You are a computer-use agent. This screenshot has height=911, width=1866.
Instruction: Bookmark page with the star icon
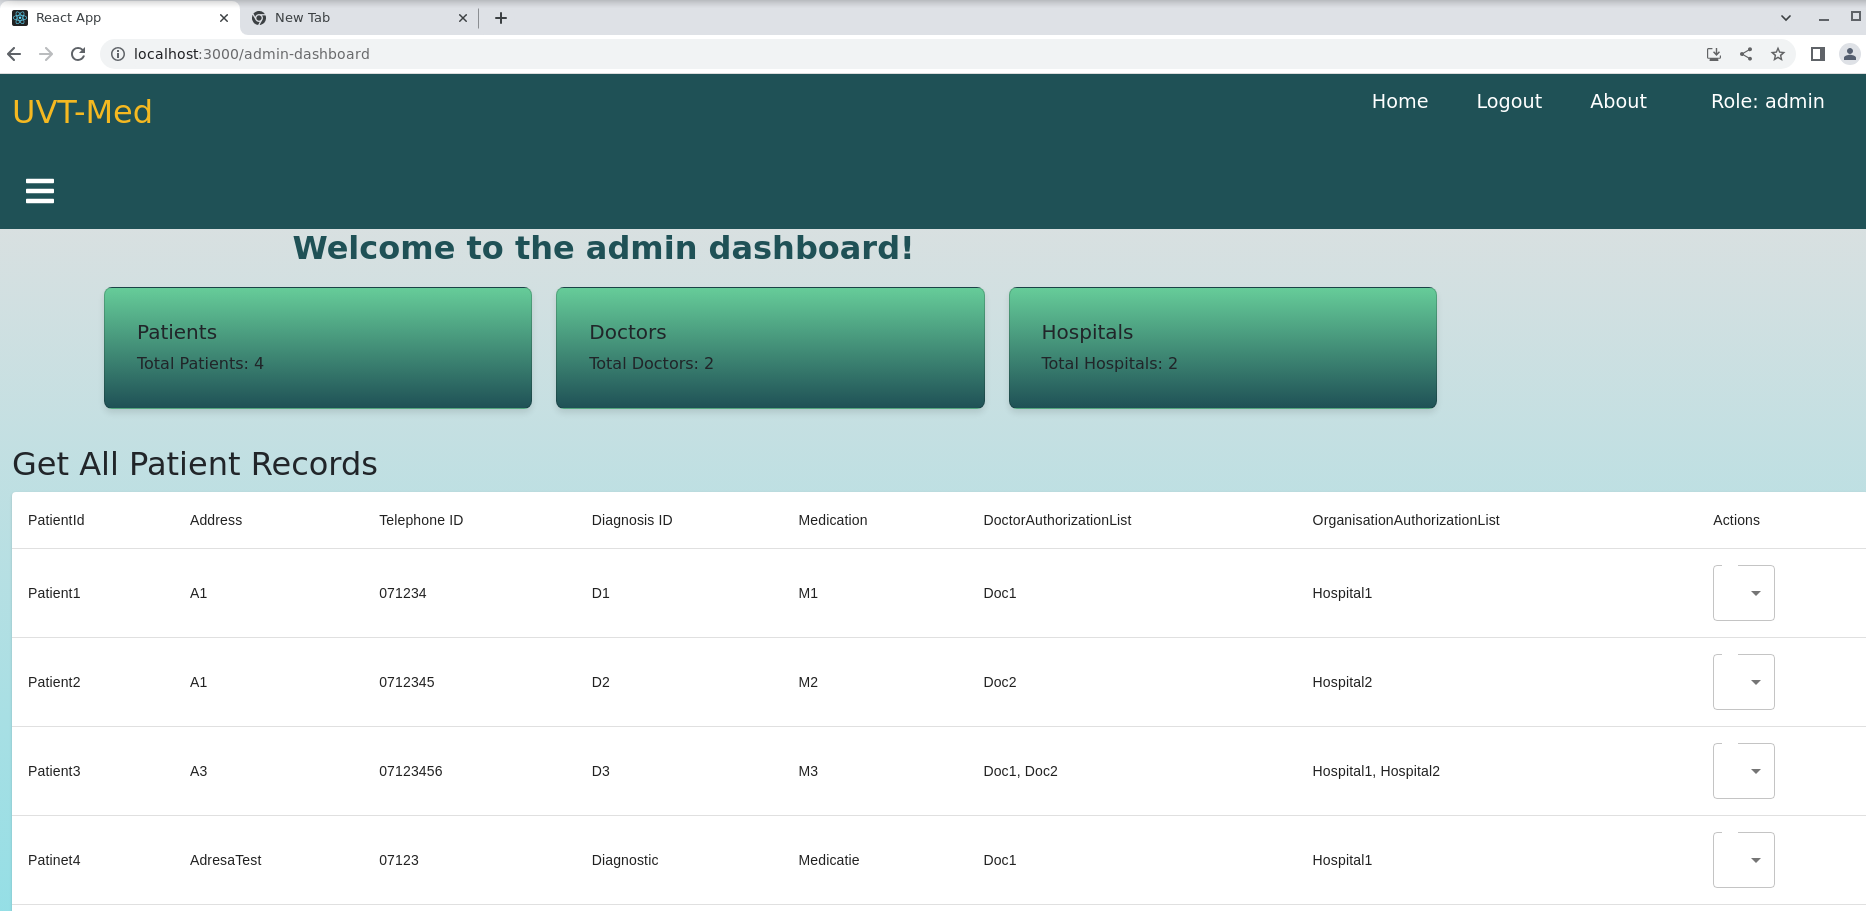point(1778,54)
